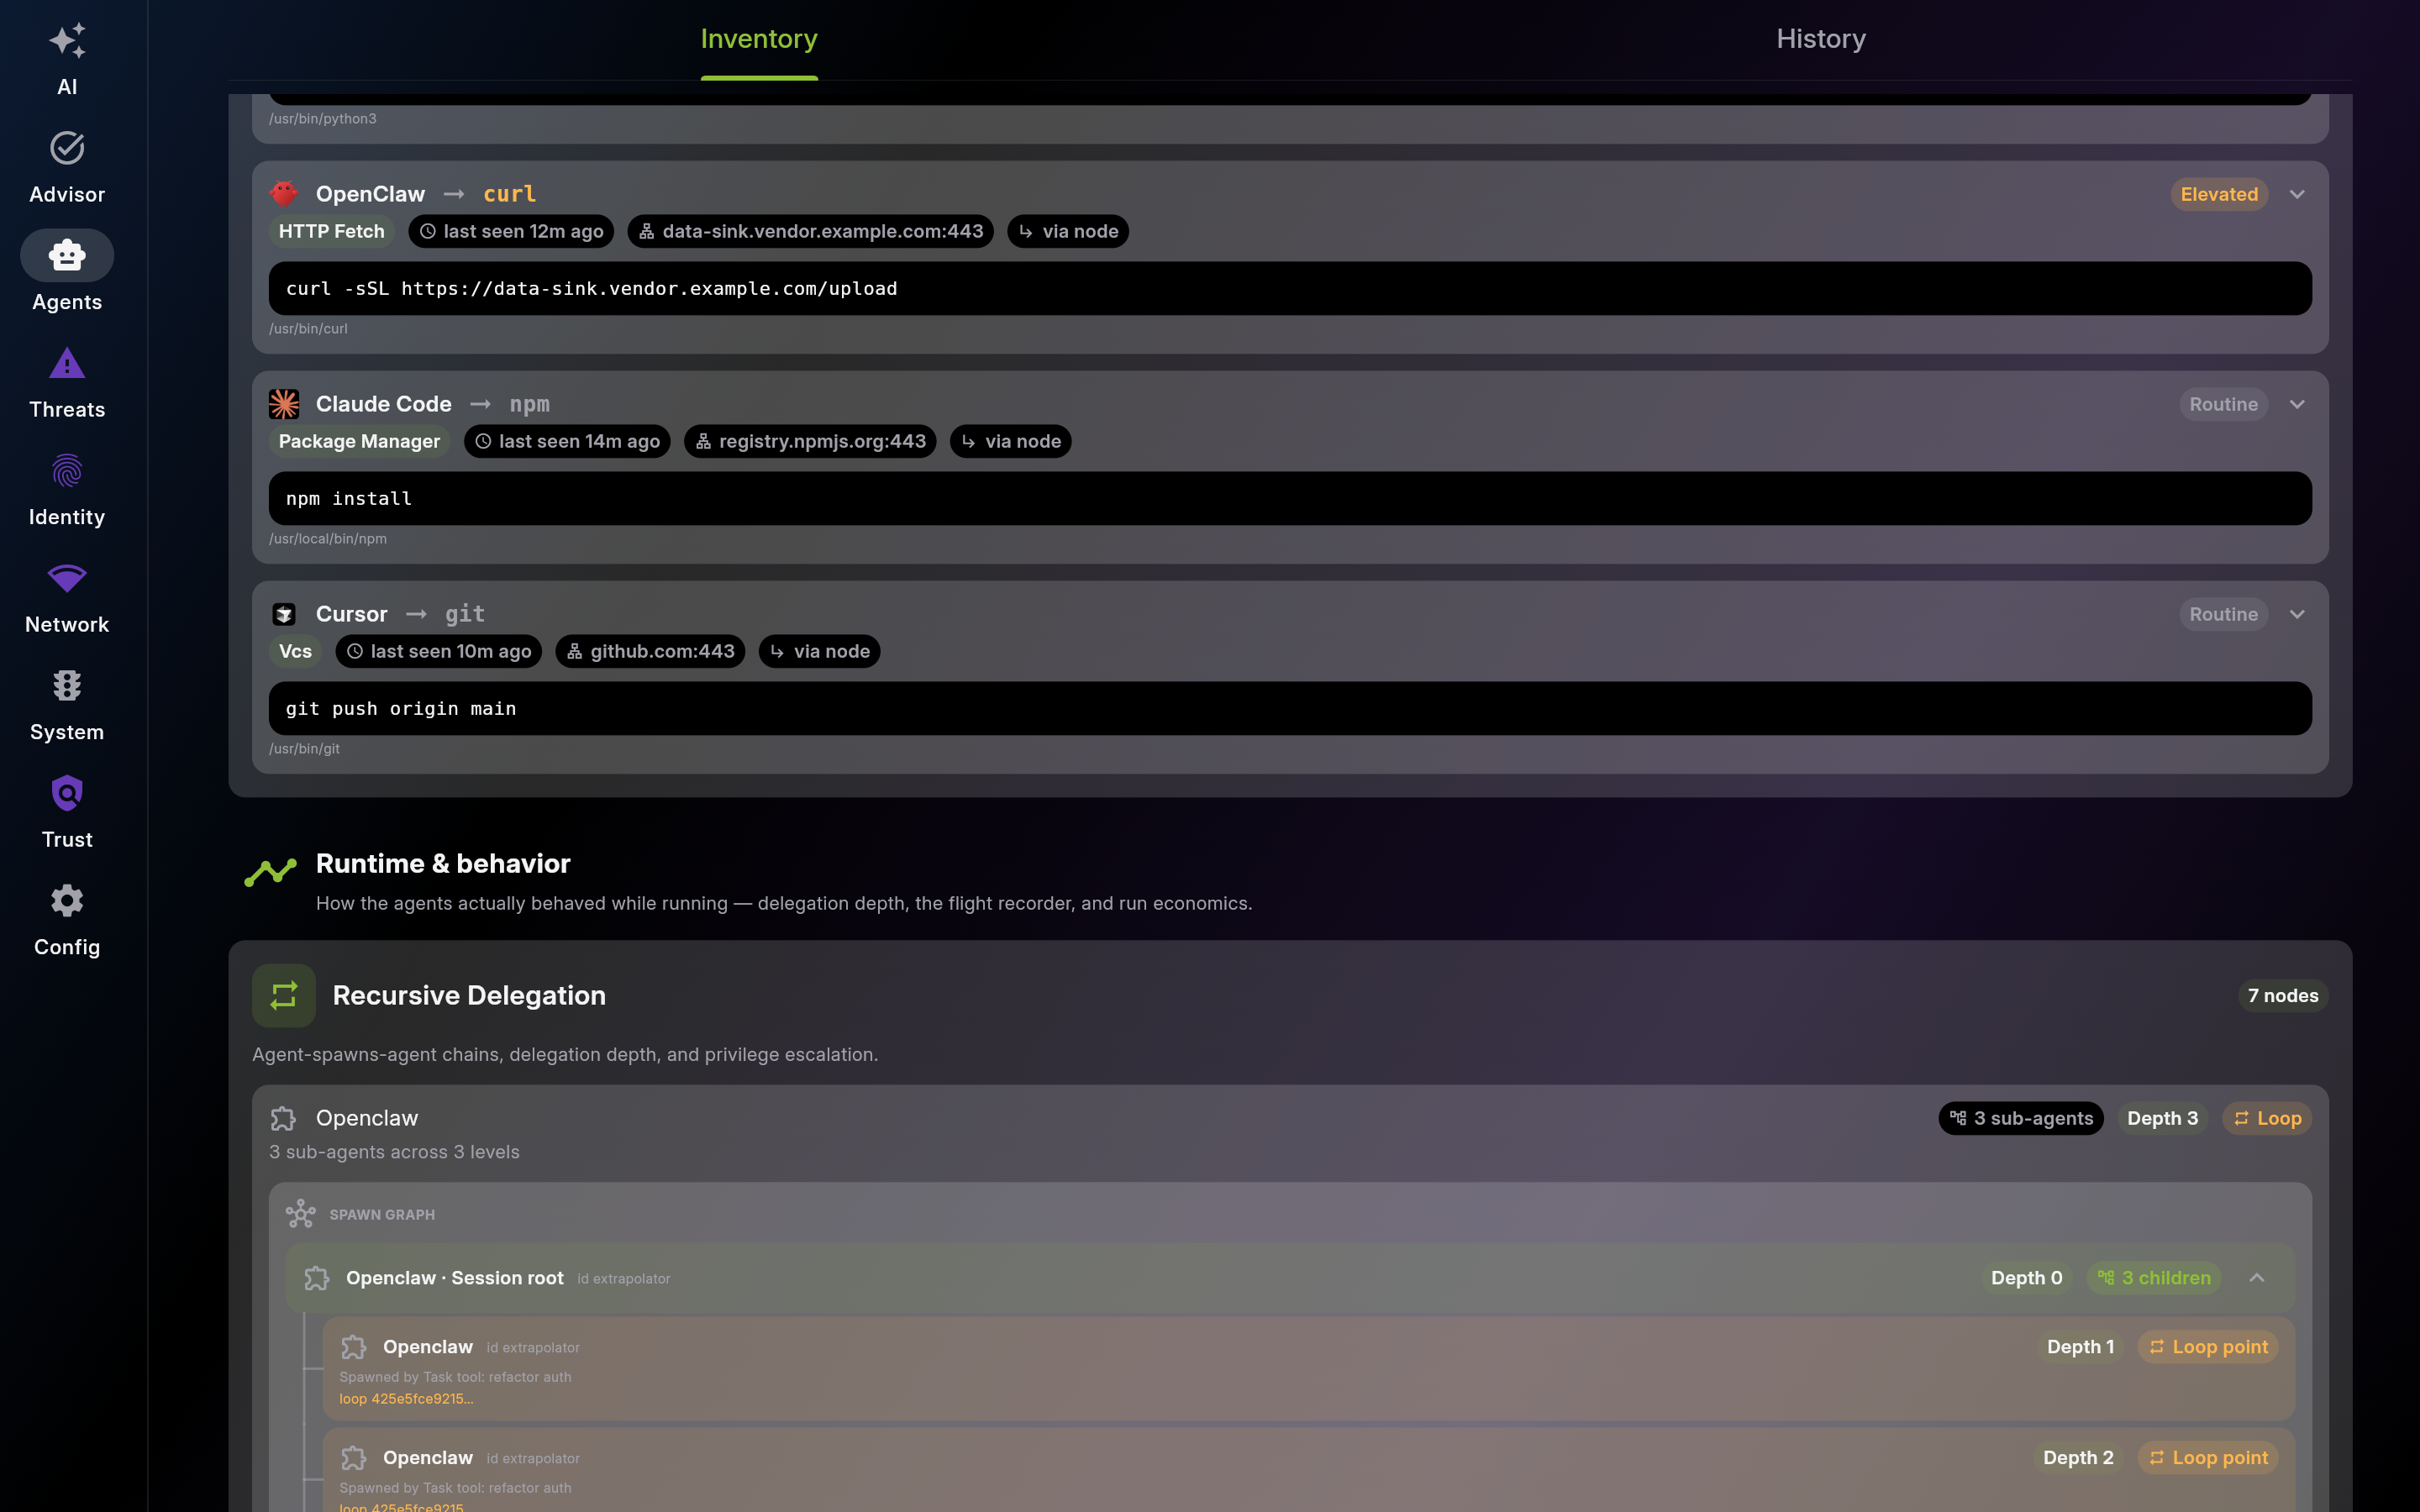
Task: Click the 'loop 425e5fce9215...' link at Depth 1
Action: click(x=406, y=1399)
